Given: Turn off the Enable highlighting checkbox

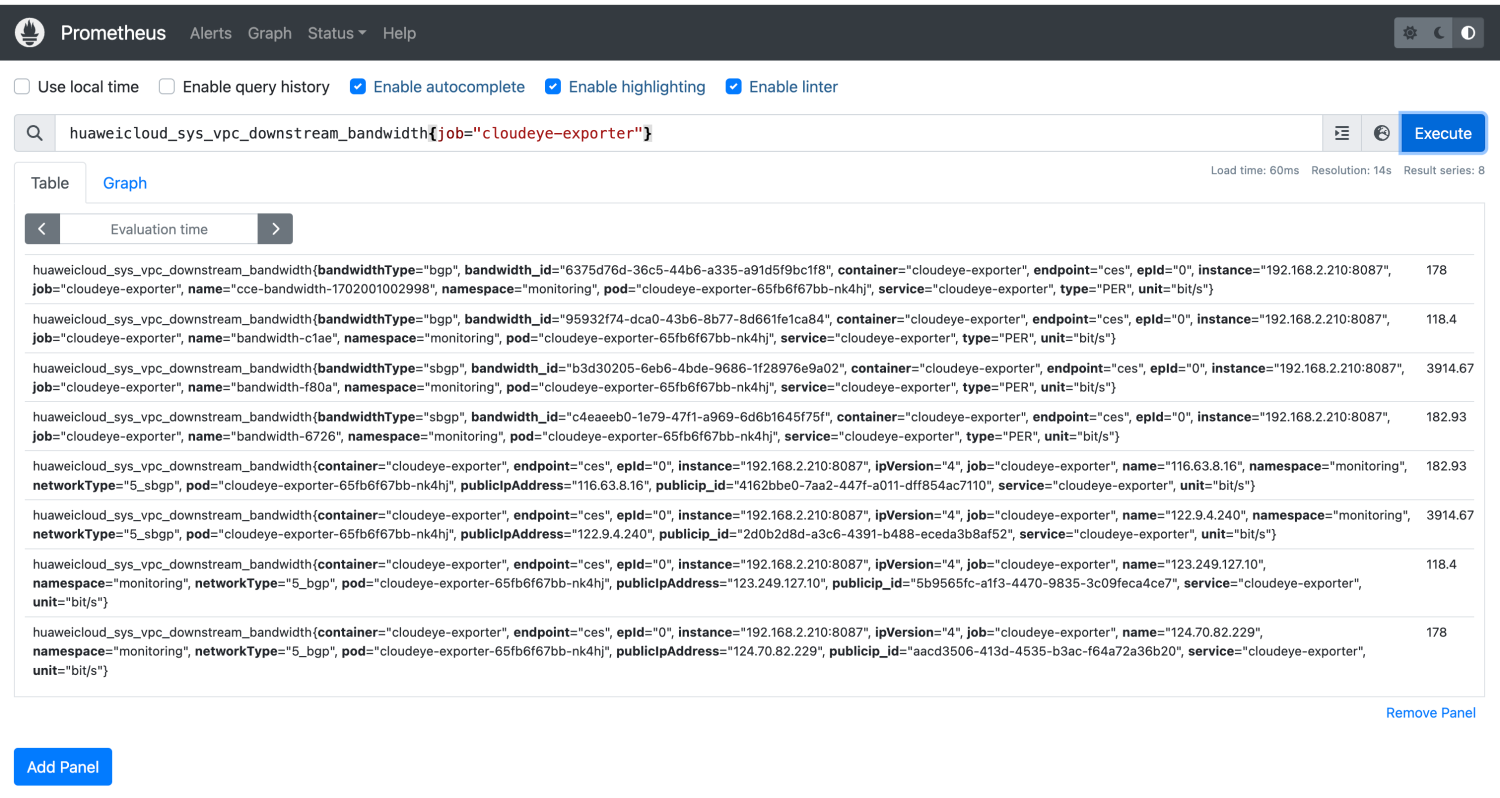Looking at the screenshot, I should 553,87.
